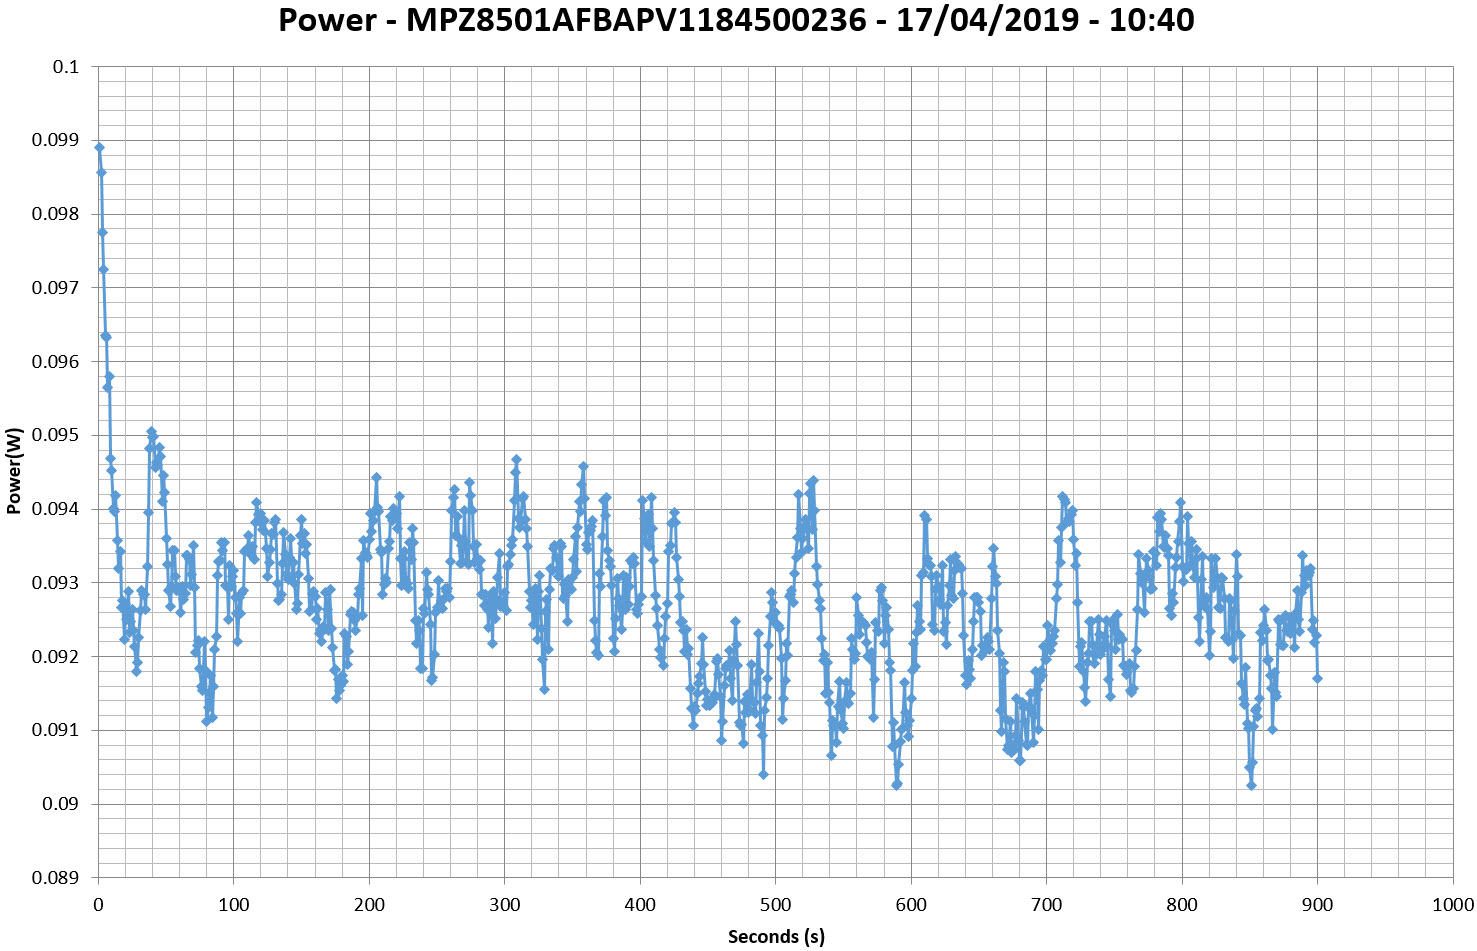
Task: Click the 1000 label on the x-axis
Action: (x=1453, y=906)
